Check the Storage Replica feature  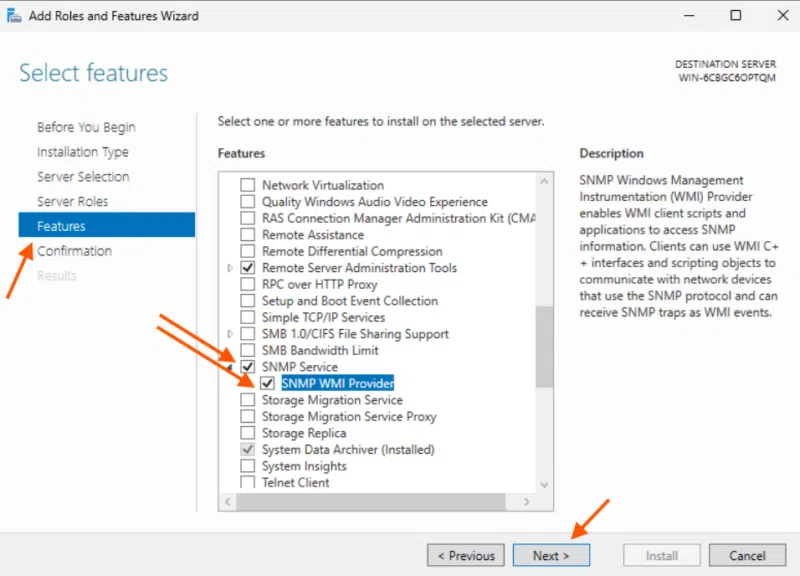(246, 433)
